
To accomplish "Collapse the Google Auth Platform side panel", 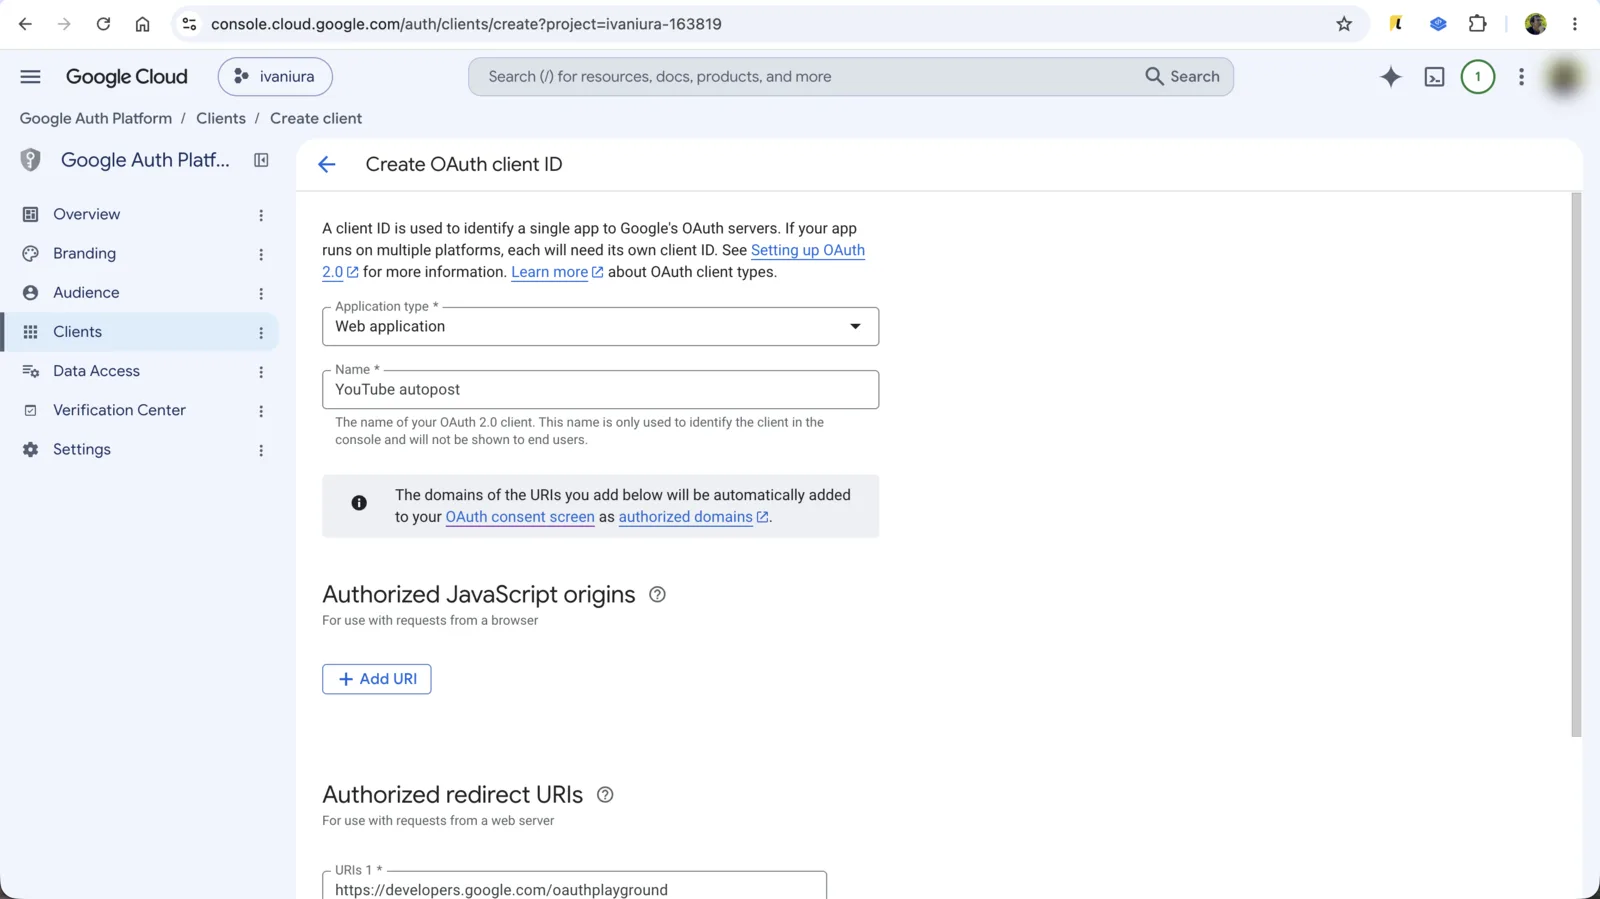I will [261, 160].
